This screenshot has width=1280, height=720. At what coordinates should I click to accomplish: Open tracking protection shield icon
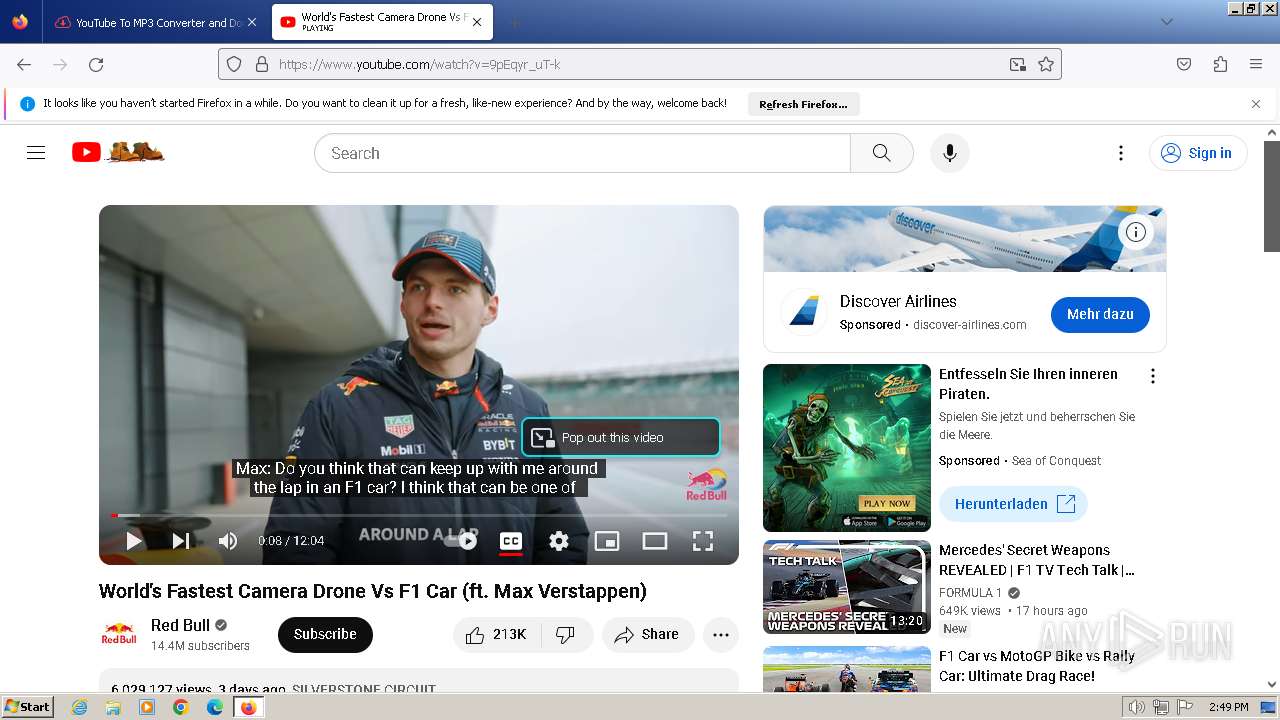234,64
